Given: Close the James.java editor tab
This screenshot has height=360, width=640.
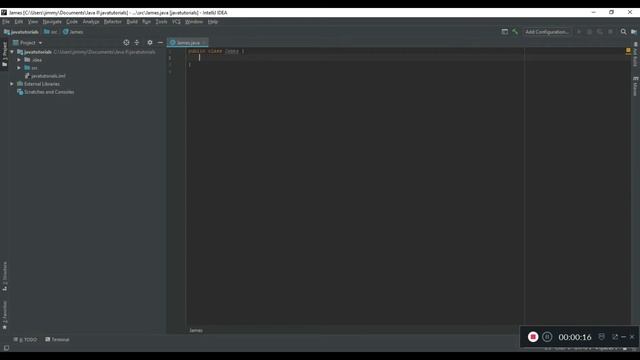Looking at the screenshot, I should 204,42.
